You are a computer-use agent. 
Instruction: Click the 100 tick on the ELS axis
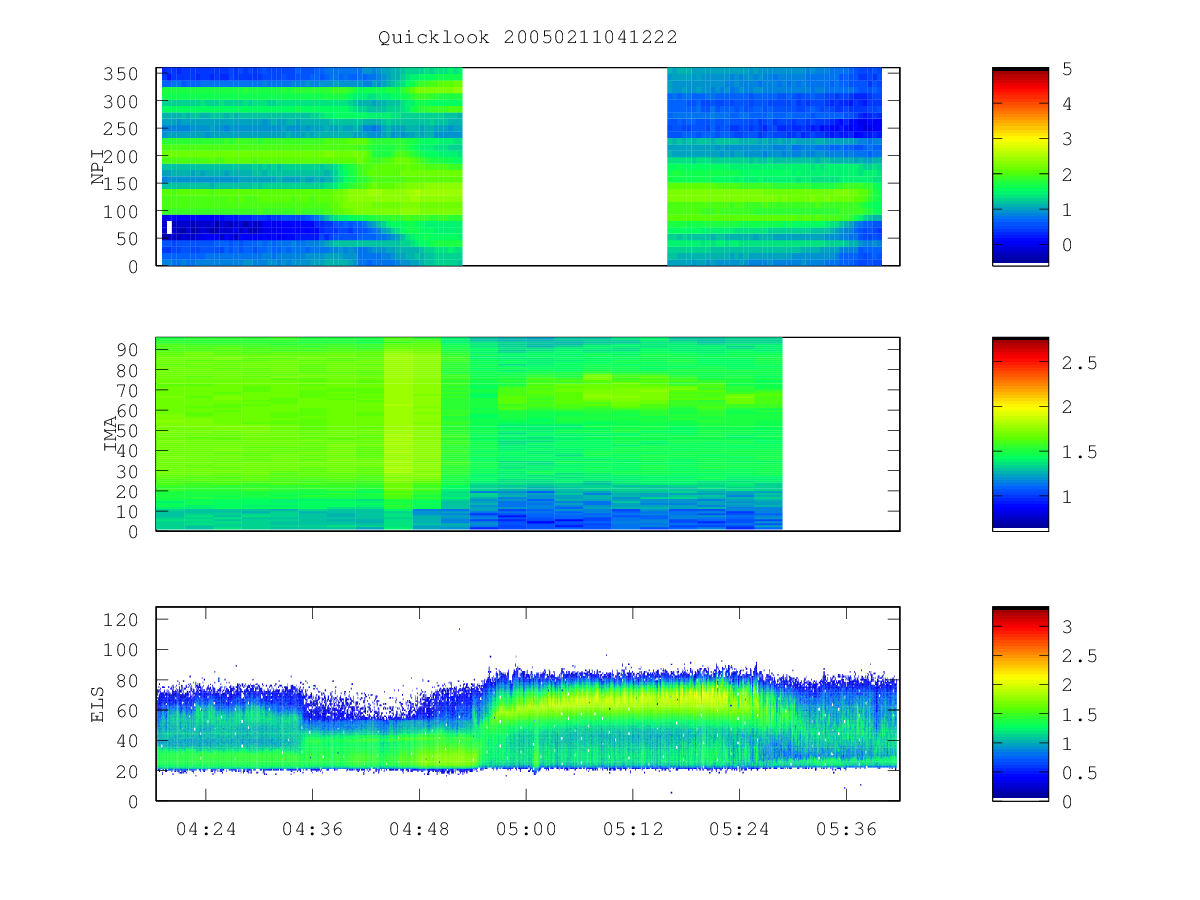tap(122, 650)
